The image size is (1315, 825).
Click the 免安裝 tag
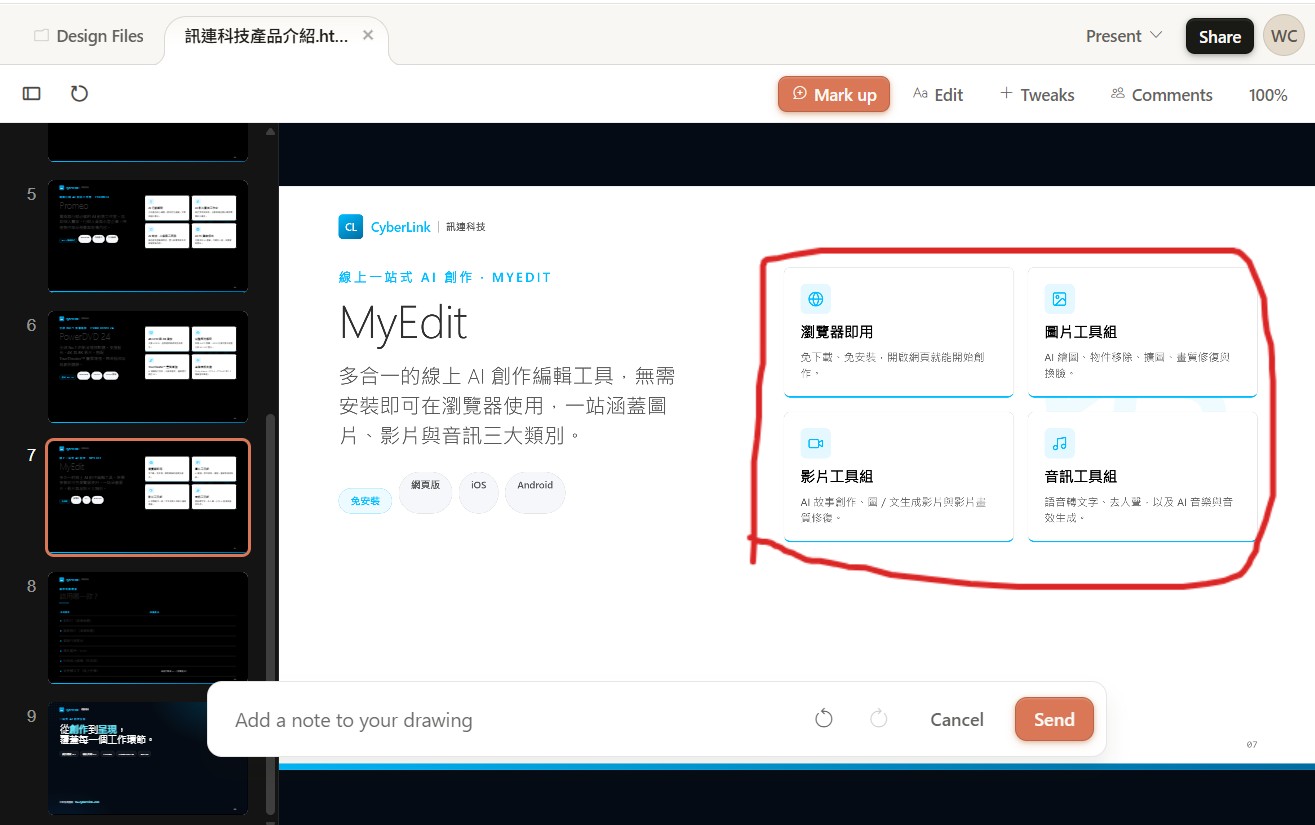point(365,500)
